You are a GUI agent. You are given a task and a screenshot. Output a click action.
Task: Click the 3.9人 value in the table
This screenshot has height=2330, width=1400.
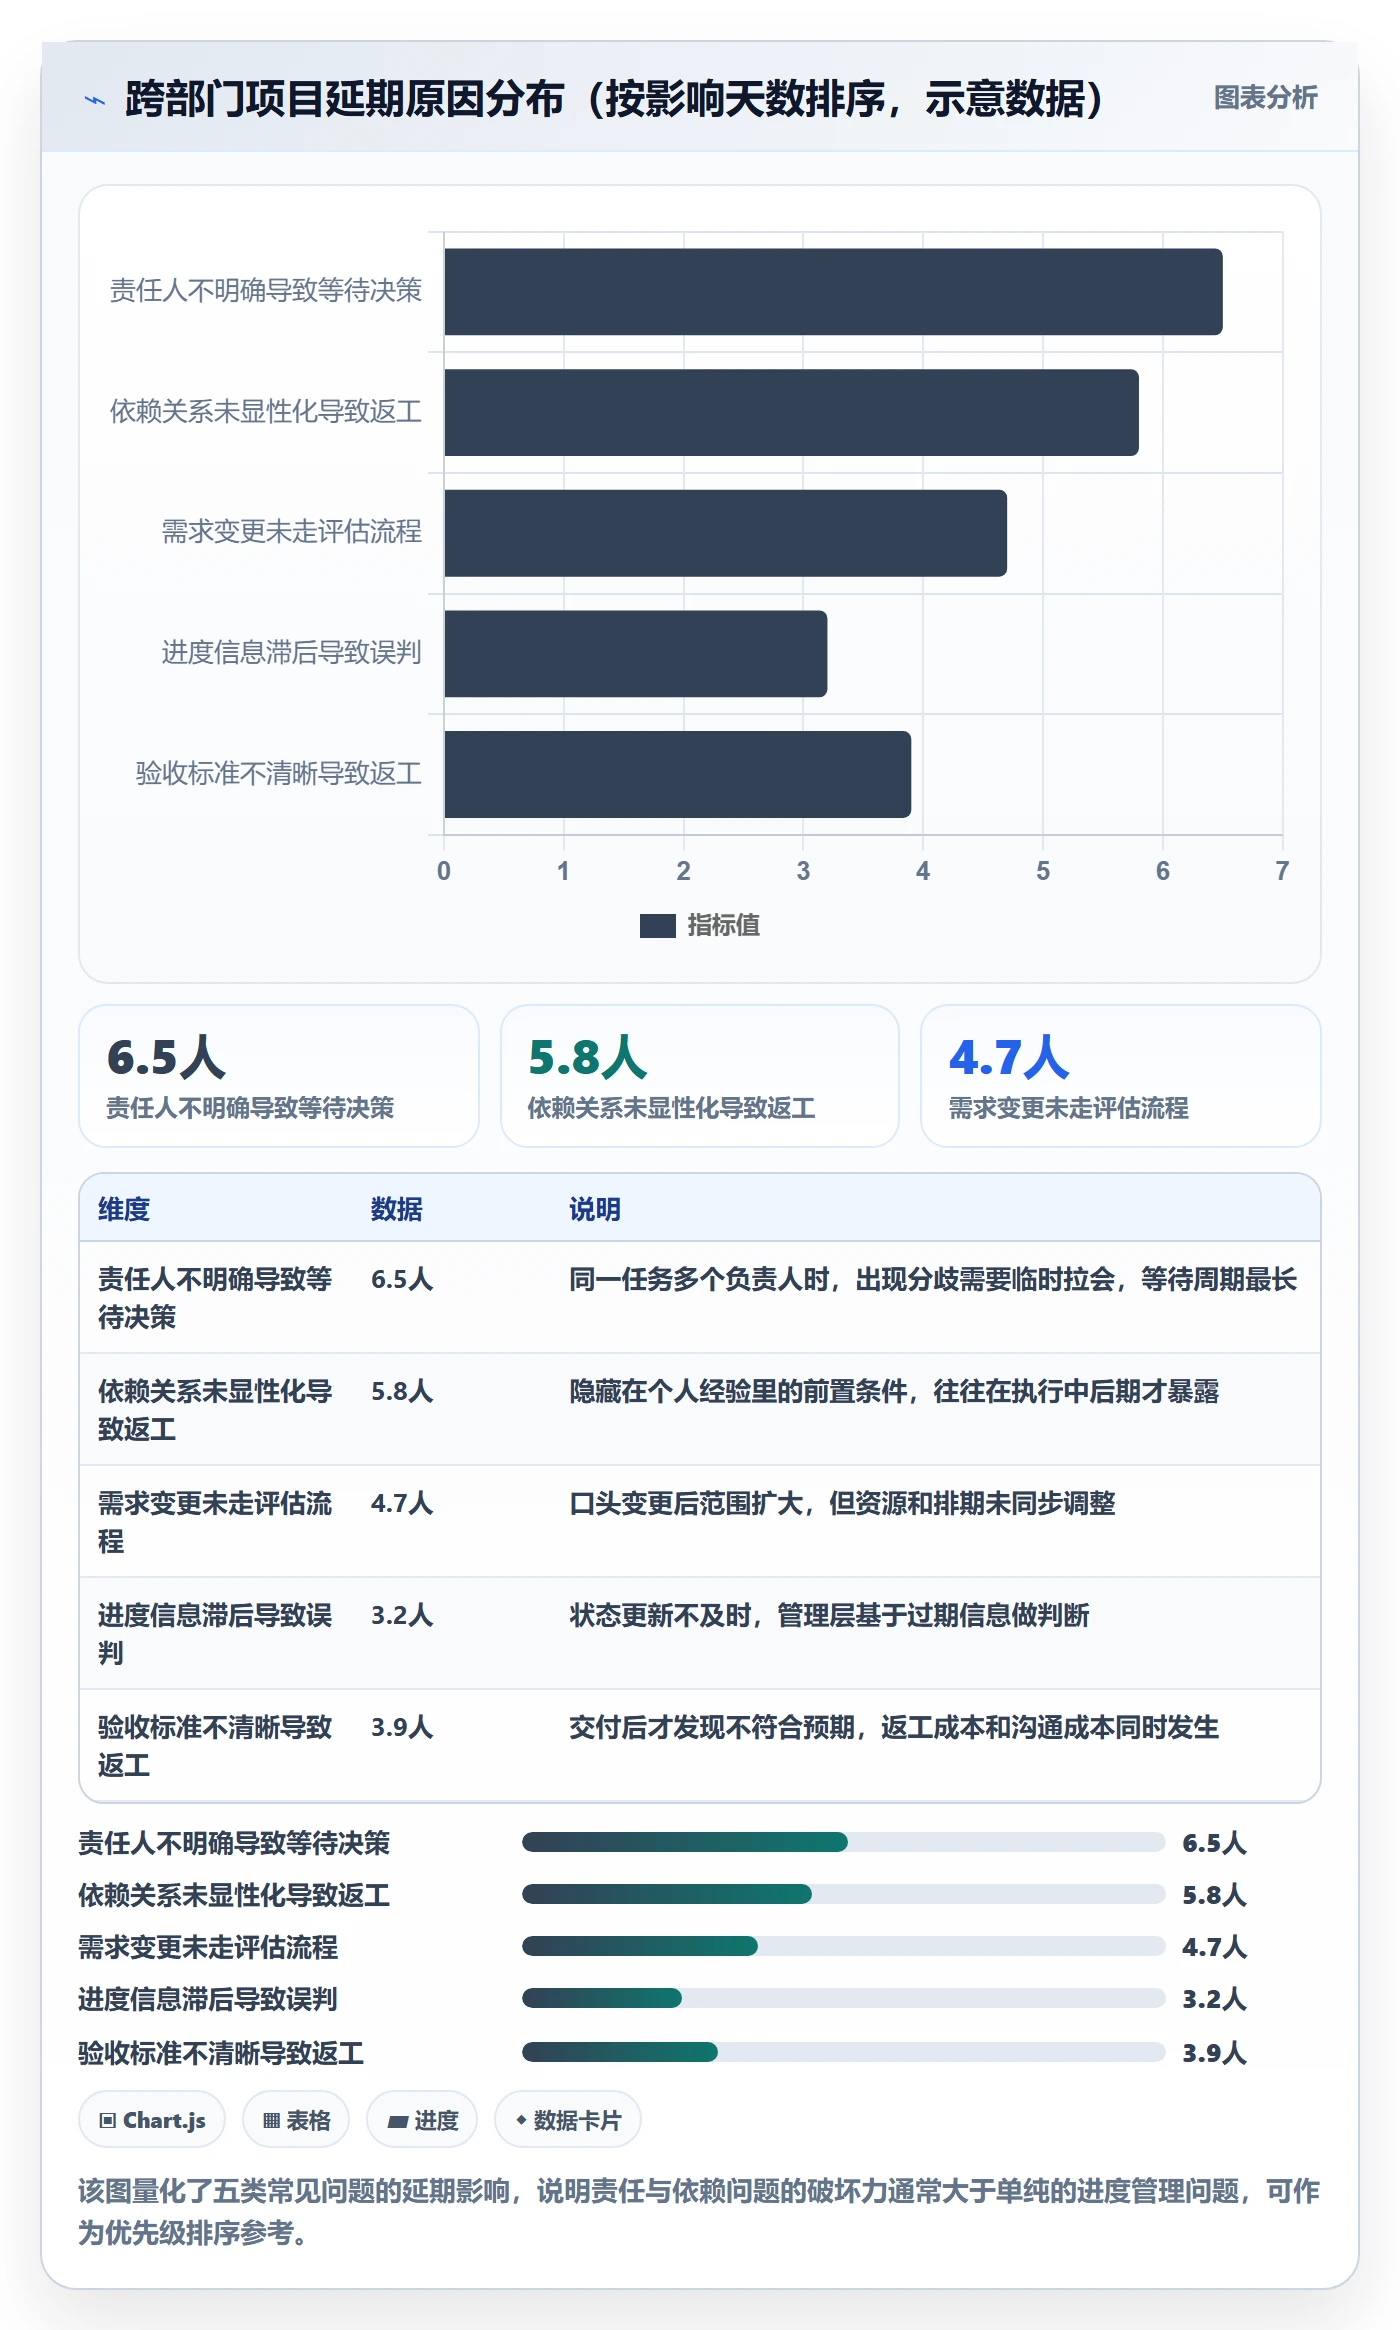pyautogui.click(x=402, y=1727)
